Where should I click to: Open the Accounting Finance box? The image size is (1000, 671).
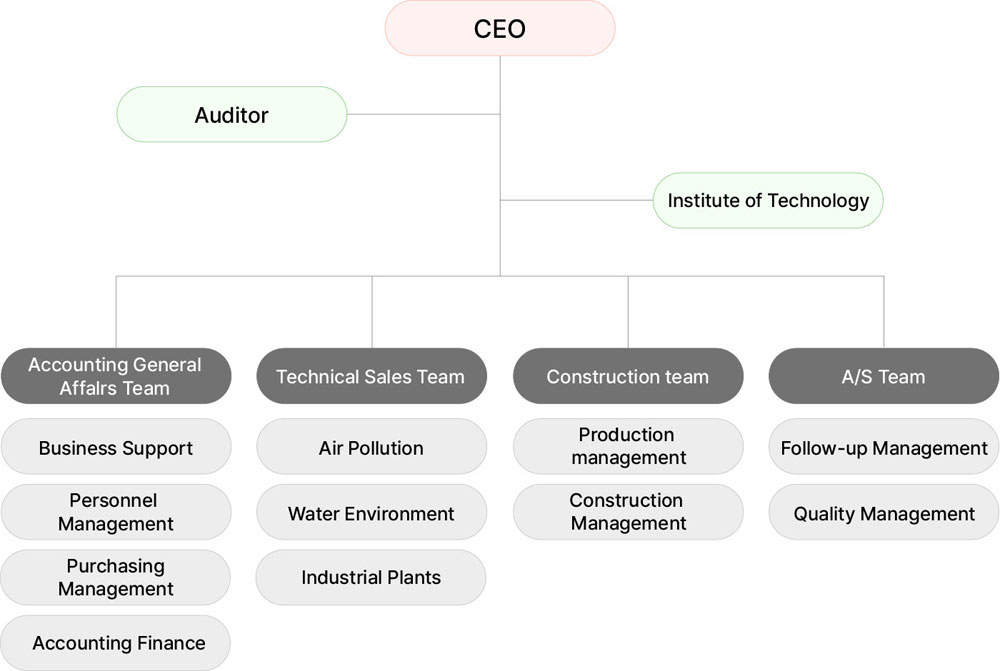tap(116, 643)
